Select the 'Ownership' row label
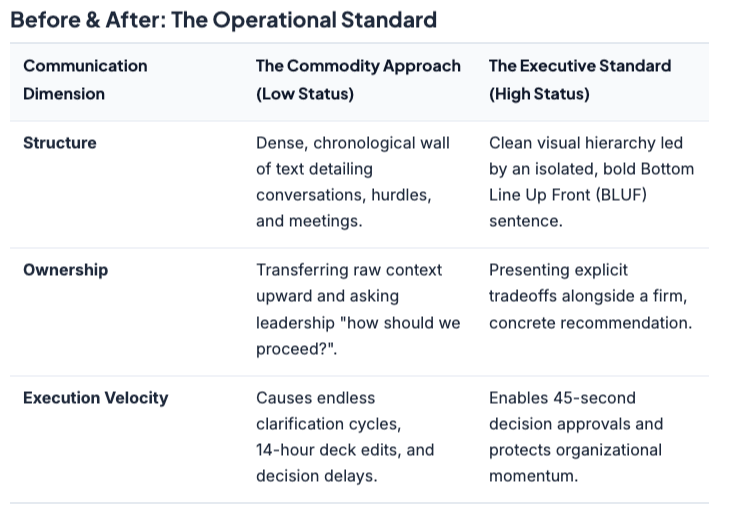The width and height of the screenshot is (736, 531). point(65,270)
